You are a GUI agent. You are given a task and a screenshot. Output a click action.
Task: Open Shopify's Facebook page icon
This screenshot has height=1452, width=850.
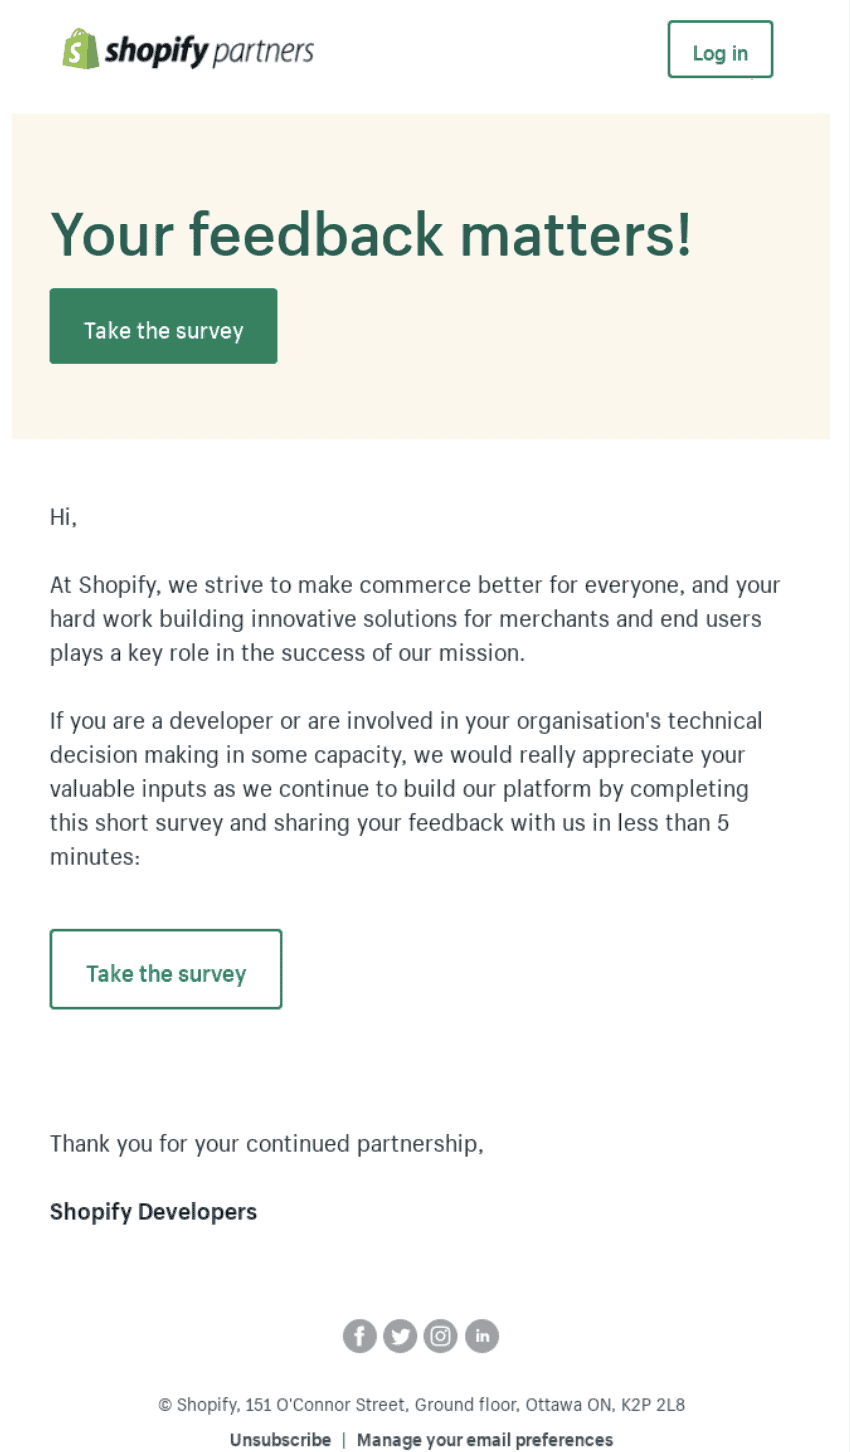click(x=359, y=1335)
